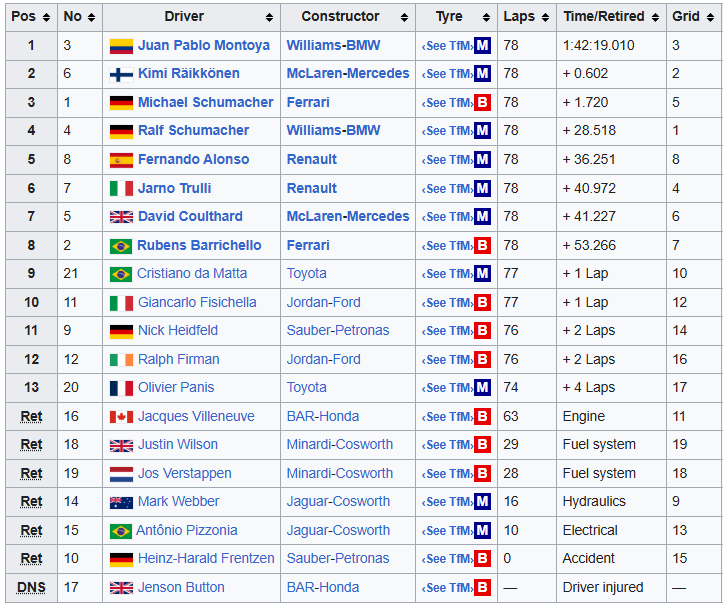Image resolution: width=723 pixels, height=603 pixels.
Task: Click the Canadian flag beside Jacques Villeneuve
Action: [x=121, y=417]
